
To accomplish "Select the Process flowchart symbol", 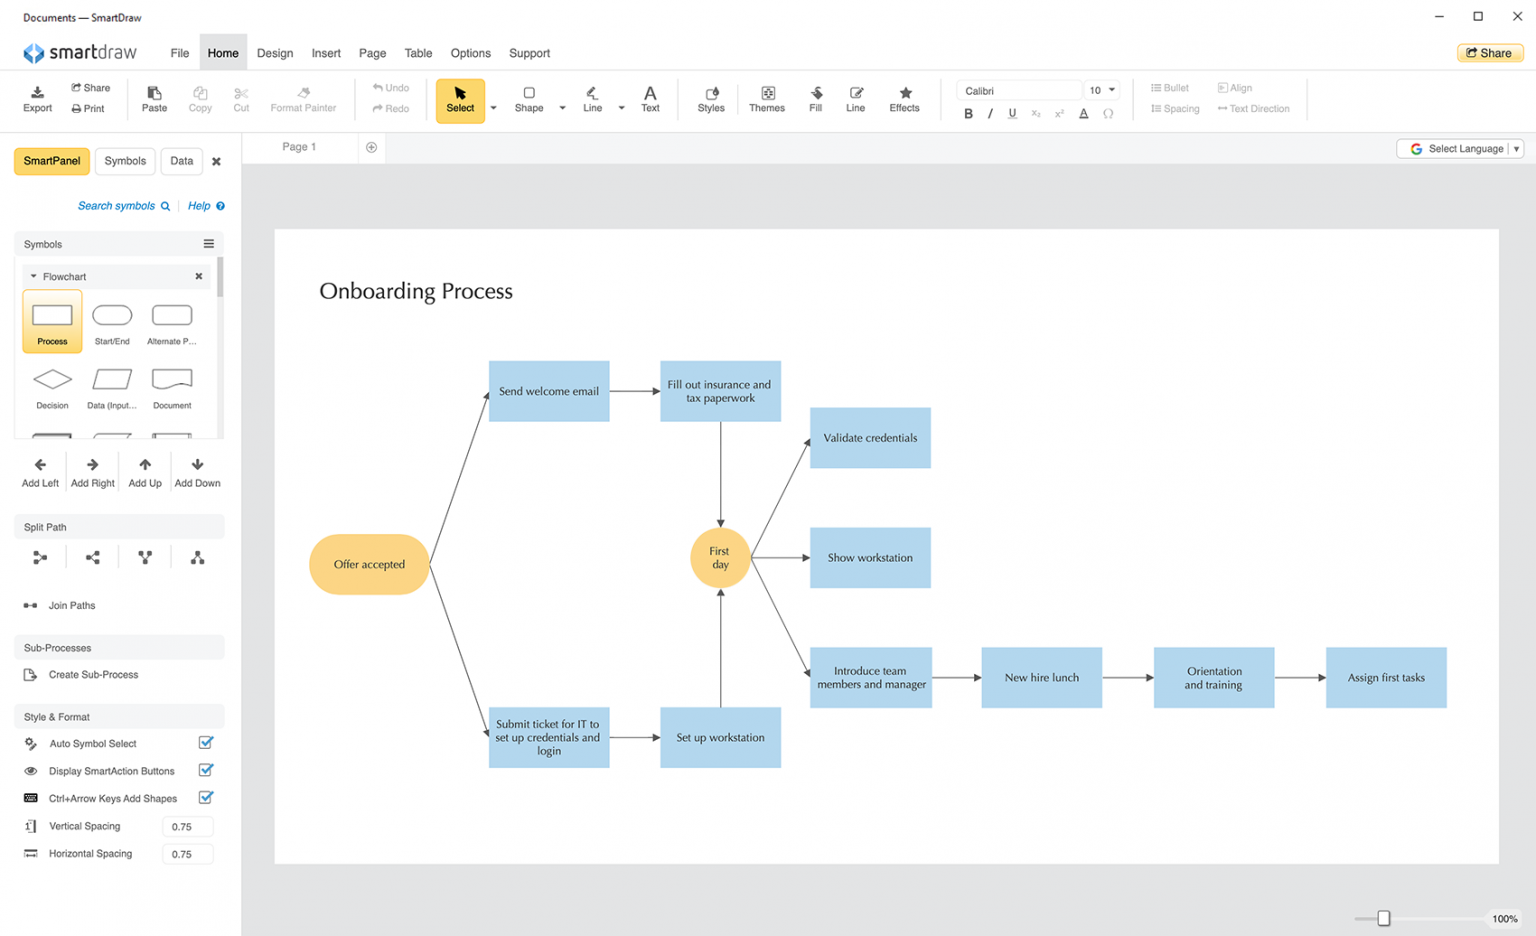I will point(51,320).
